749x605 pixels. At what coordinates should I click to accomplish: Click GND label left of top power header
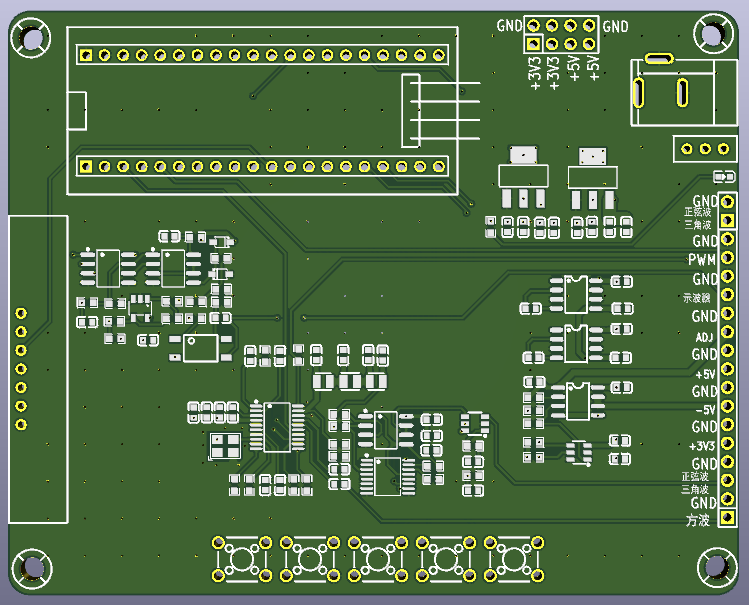tap(509, 25)
